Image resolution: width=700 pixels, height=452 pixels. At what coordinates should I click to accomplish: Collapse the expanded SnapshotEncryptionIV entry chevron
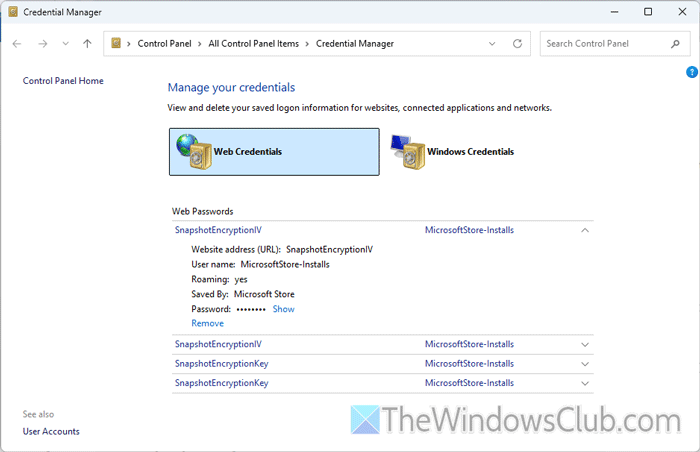coord(585,230)
